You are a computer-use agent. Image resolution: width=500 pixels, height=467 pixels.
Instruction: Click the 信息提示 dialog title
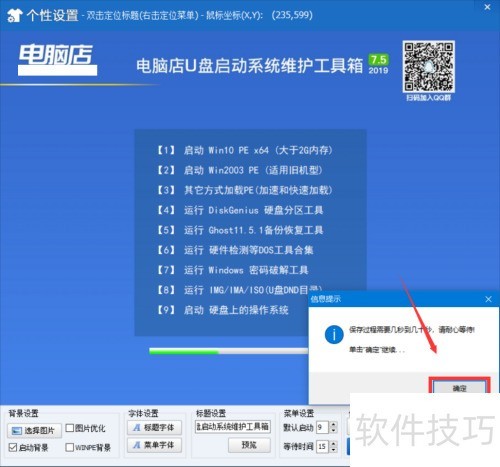pyautogui.click(x=325, y=299)
